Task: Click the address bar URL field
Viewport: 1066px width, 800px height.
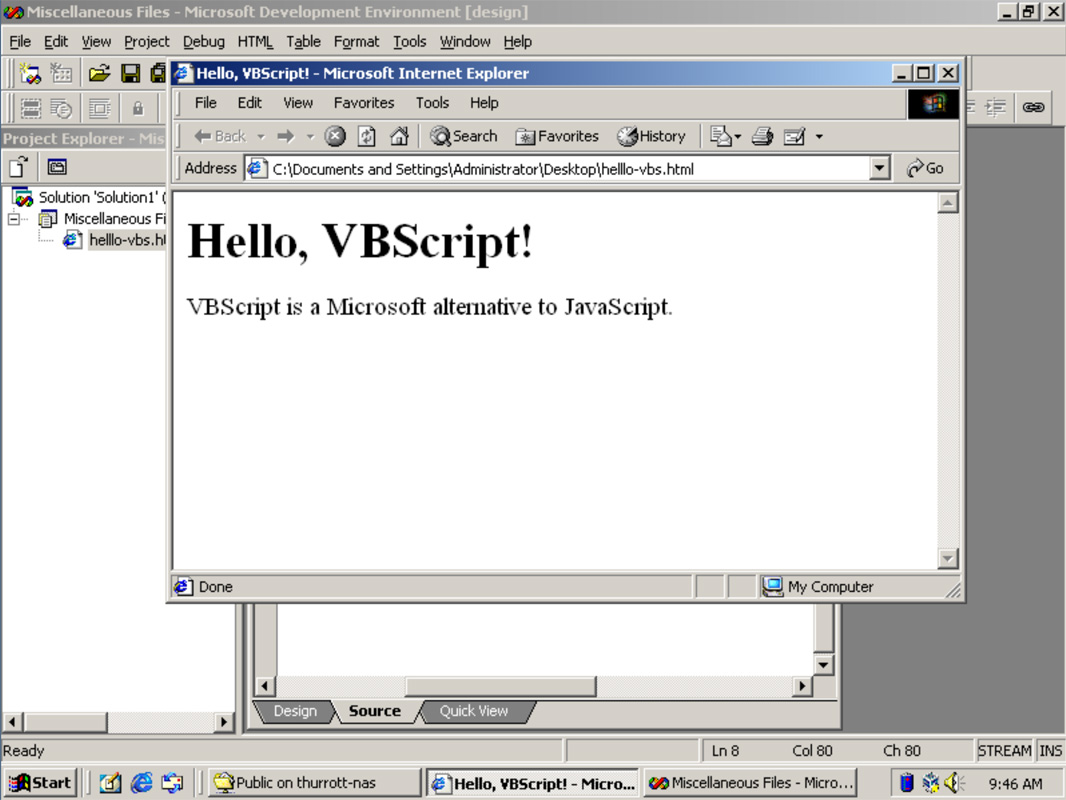Action: [560, 169]
